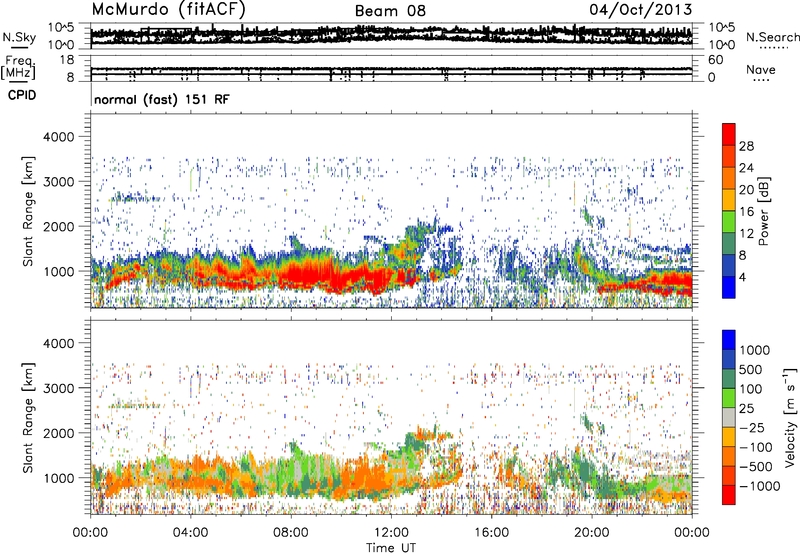
Task: Click 'normal (fast) 151 RF' text
Action: coord(162,99)
